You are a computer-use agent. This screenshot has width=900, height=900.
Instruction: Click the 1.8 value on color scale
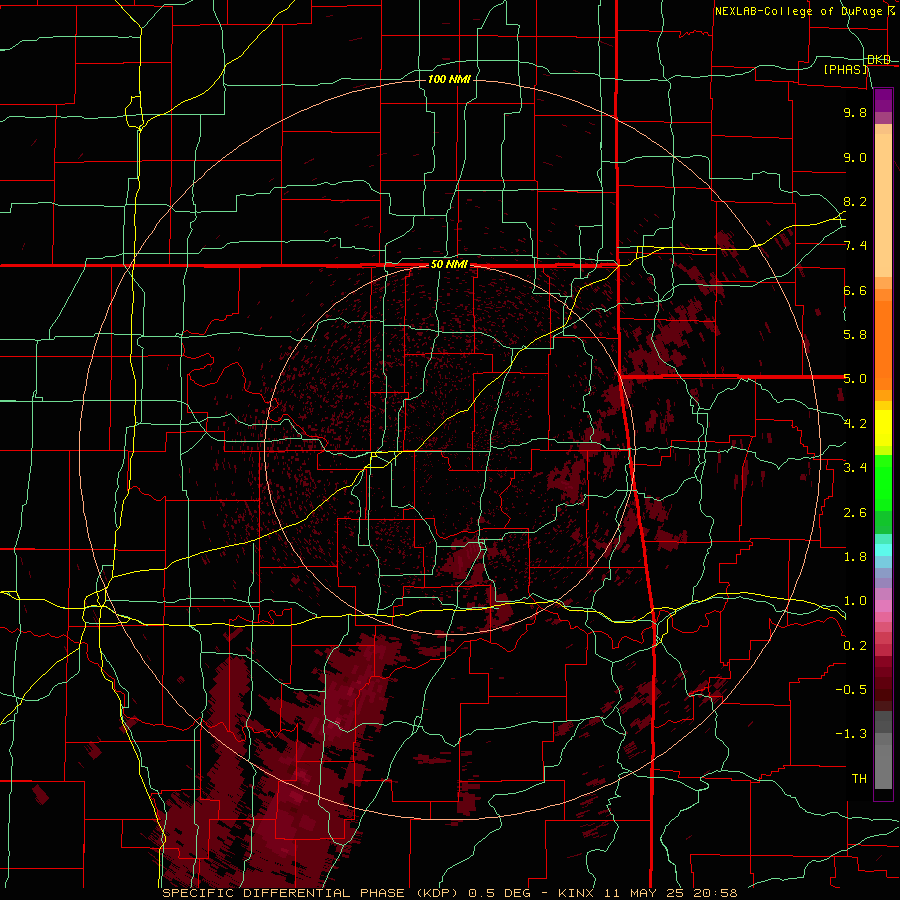coord(855,557)
